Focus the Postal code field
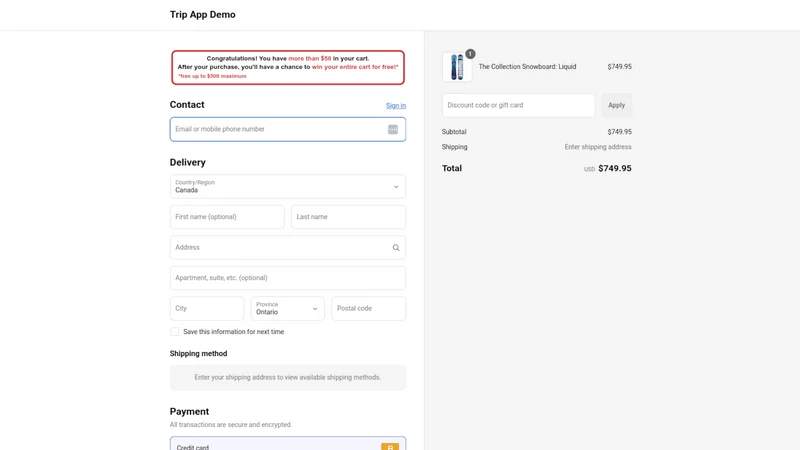The height and width of the screenshot is (450, 800). click(368, 309)
